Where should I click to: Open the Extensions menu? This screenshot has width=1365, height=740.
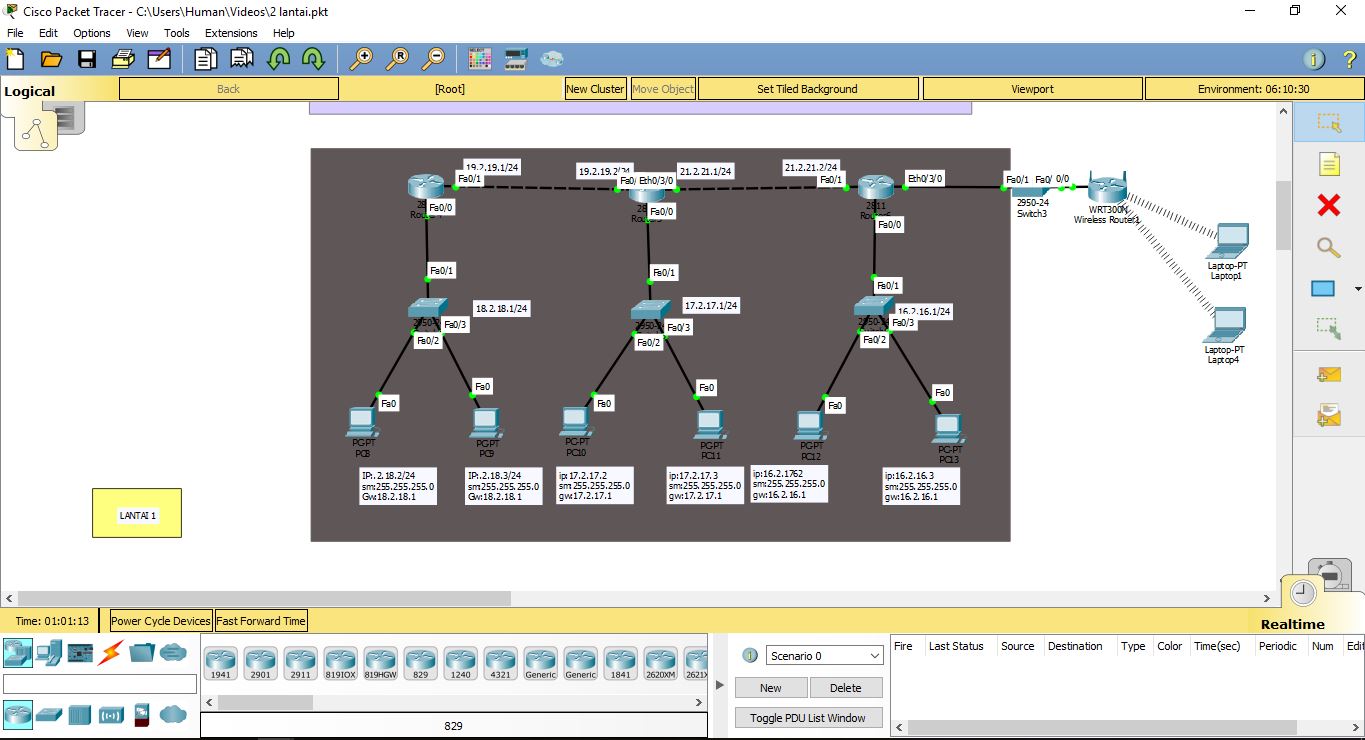pos(231,33)
